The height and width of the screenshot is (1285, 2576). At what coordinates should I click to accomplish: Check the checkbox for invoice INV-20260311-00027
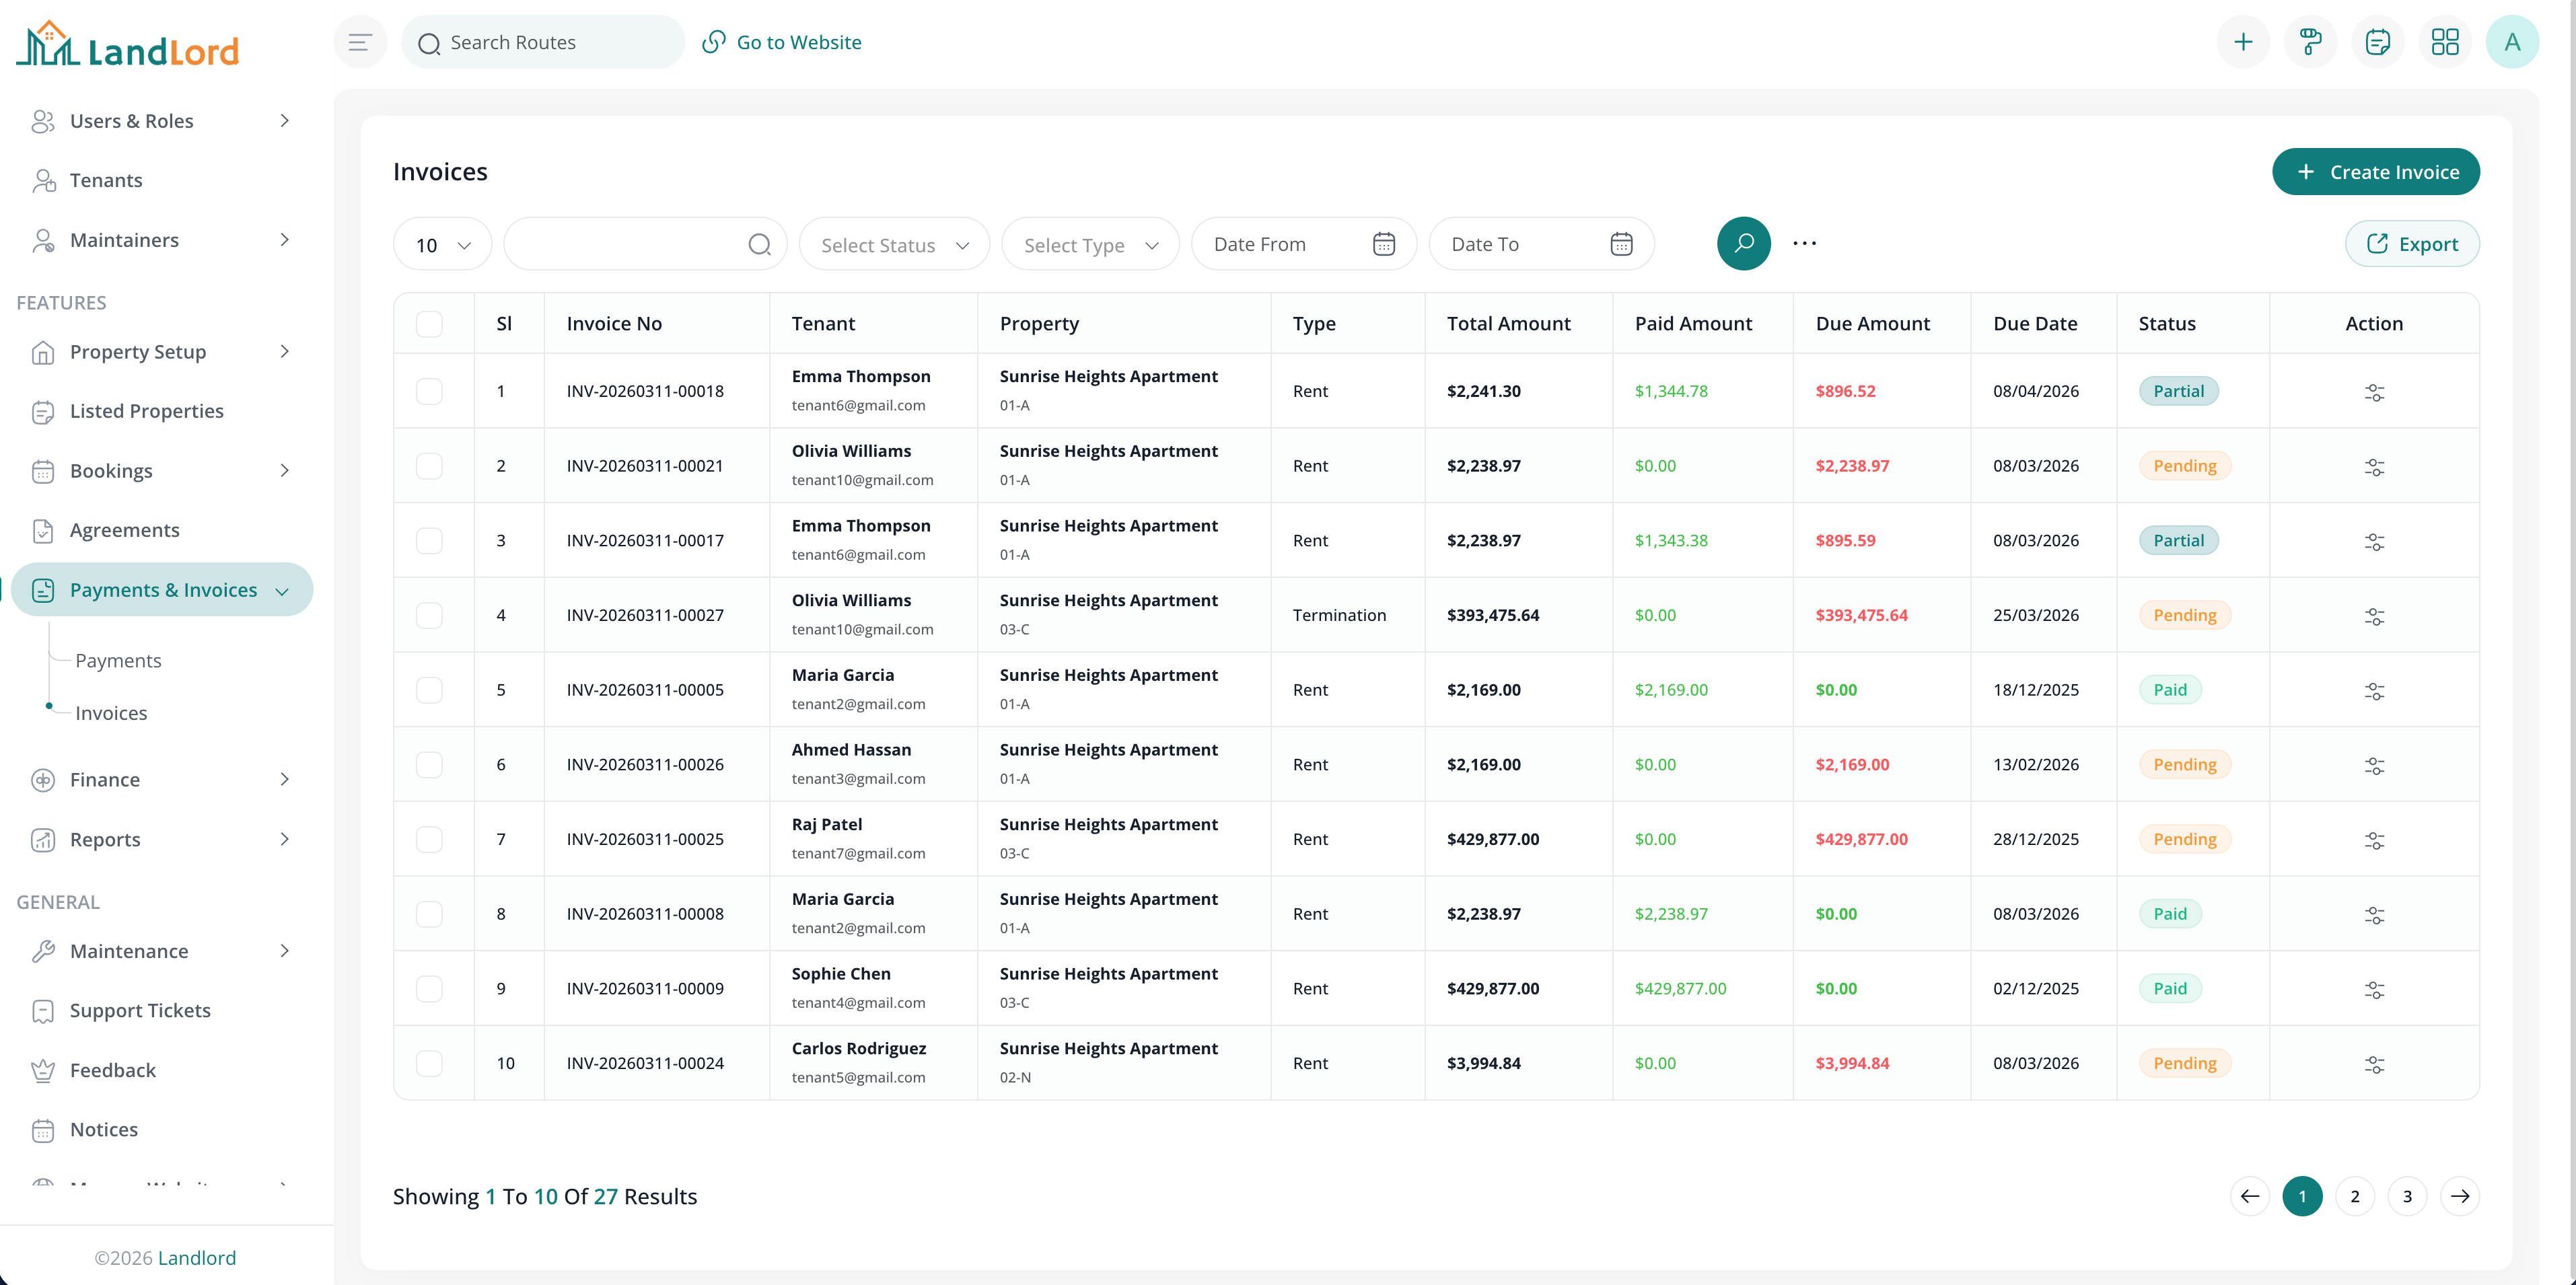pyautogui.click(x=430, y=615)
